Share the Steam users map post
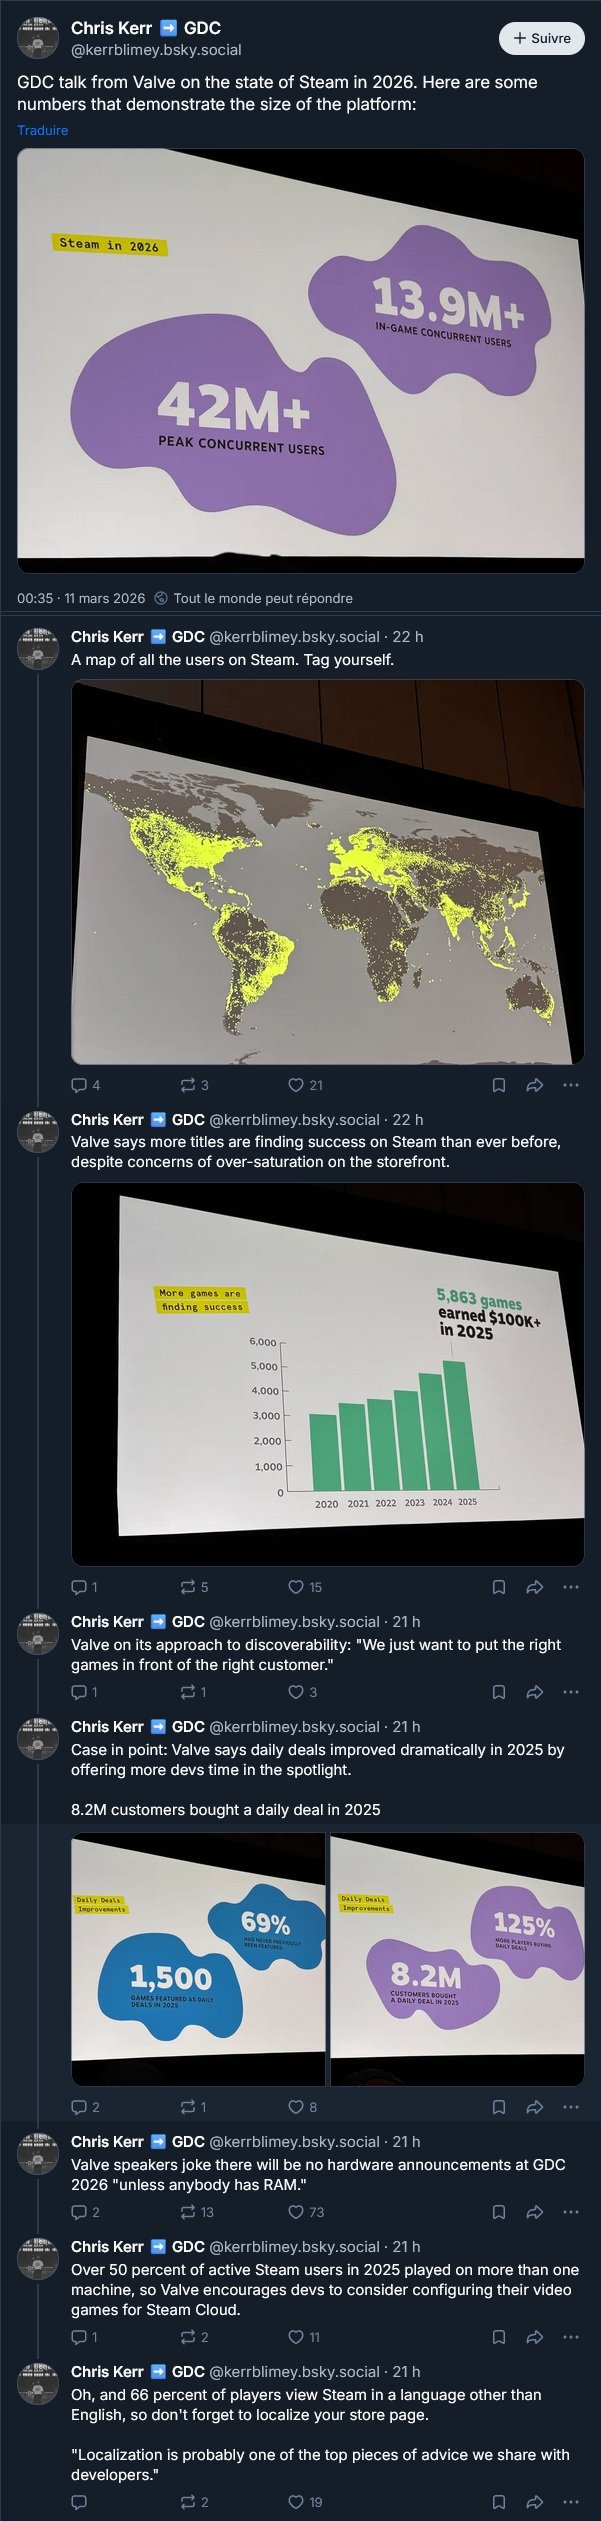This screenshot has width=601, height=2521. [535, 1085]
